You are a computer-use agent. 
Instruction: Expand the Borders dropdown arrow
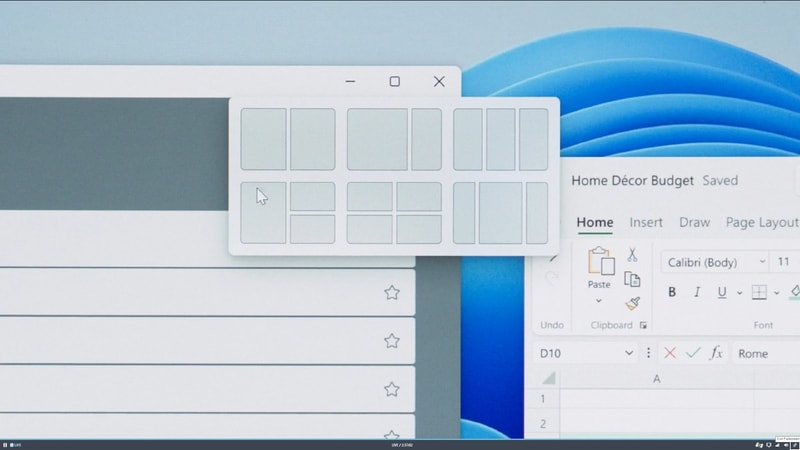(777, 293)
